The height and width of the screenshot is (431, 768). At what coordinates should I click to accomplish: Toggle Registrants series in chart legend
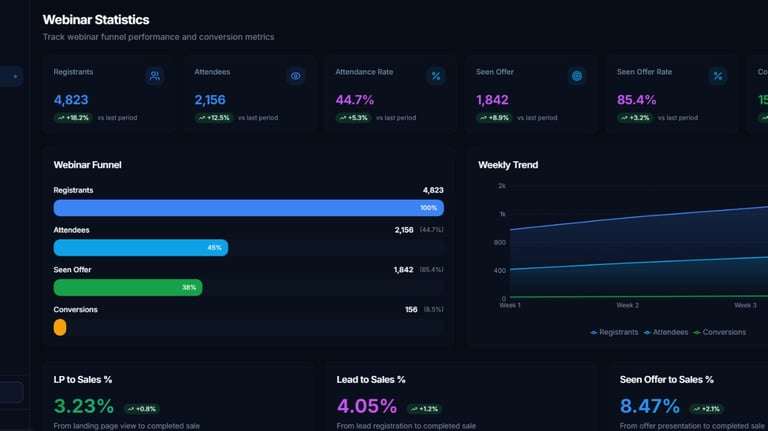[x=614, y=332]
